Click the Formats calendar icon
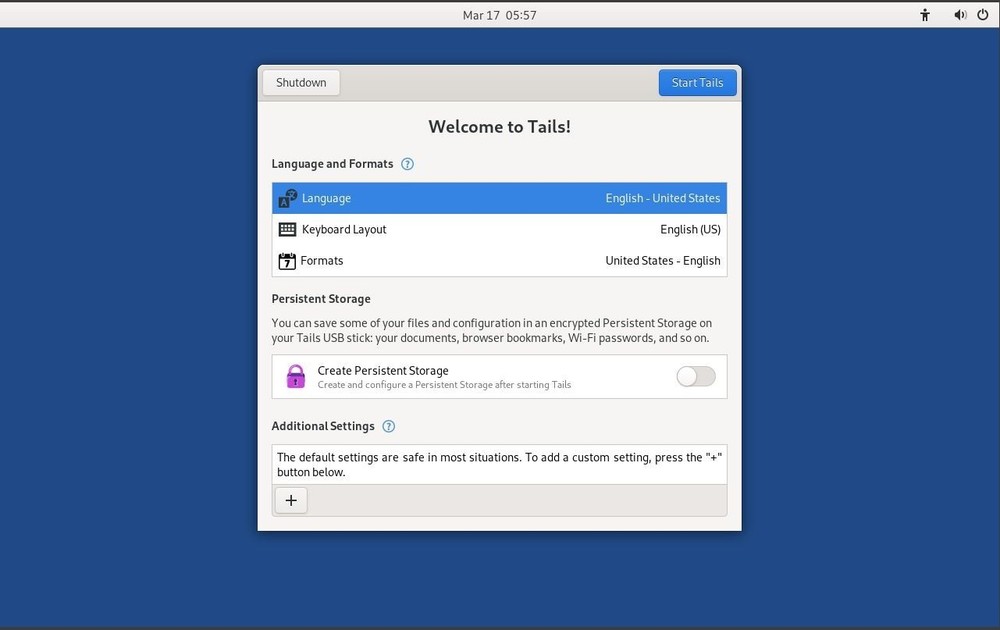This screenshot has height=630, width=1000. pos(287,260)
